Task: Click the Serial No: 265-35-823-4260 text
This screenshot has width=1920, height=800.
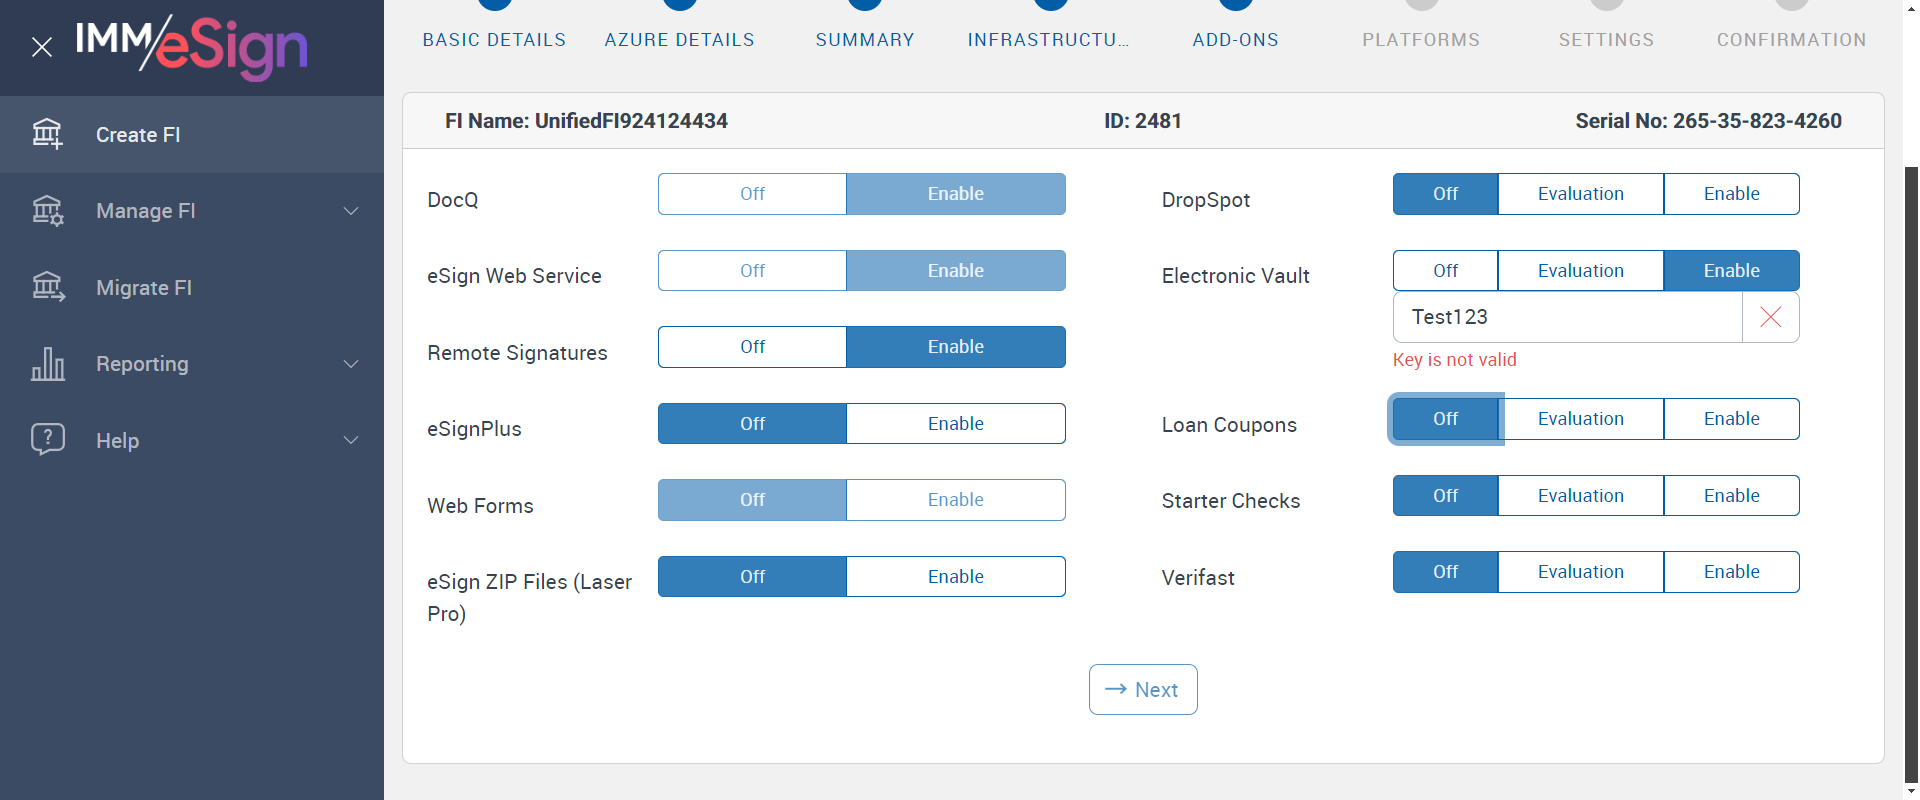Action: (x=1708, y=121)
